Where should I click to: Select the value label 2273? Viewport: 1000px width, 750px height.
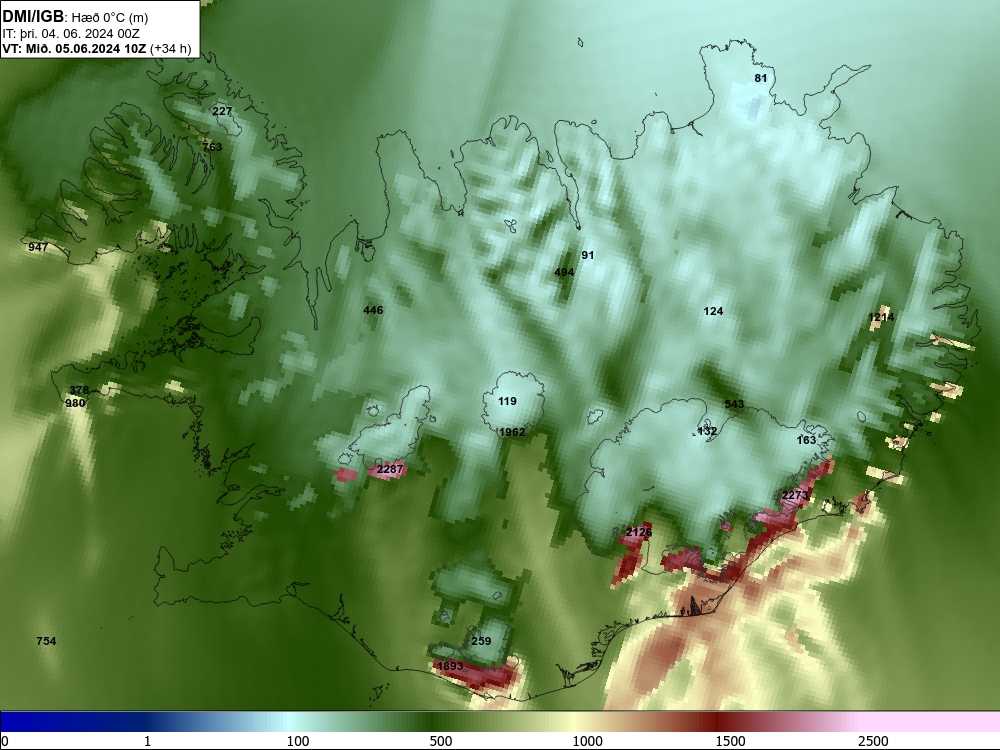point(795,495)
